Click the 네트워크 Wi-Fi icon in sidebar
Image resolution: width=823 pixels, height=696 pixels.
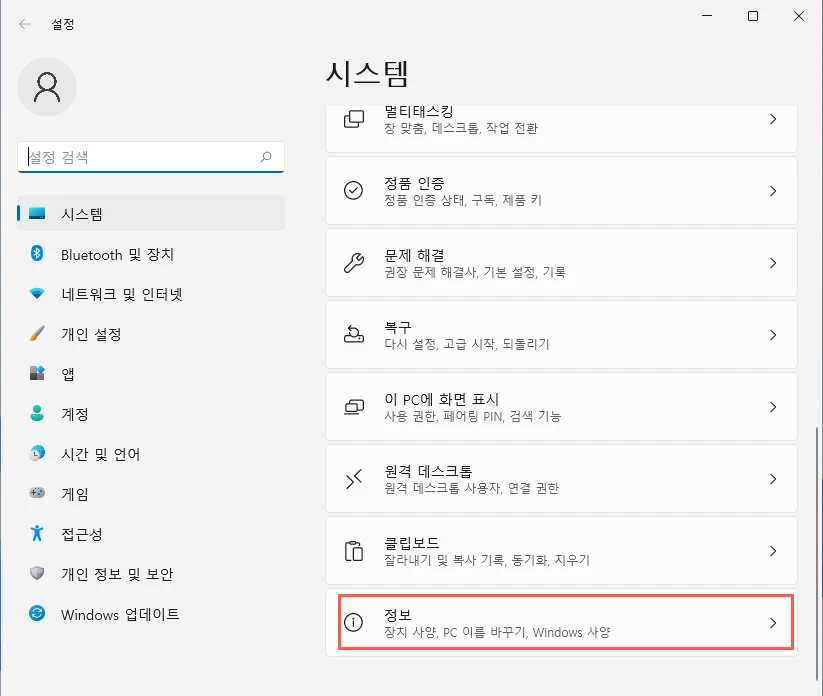pyautogui.click(x=37, y=293)
